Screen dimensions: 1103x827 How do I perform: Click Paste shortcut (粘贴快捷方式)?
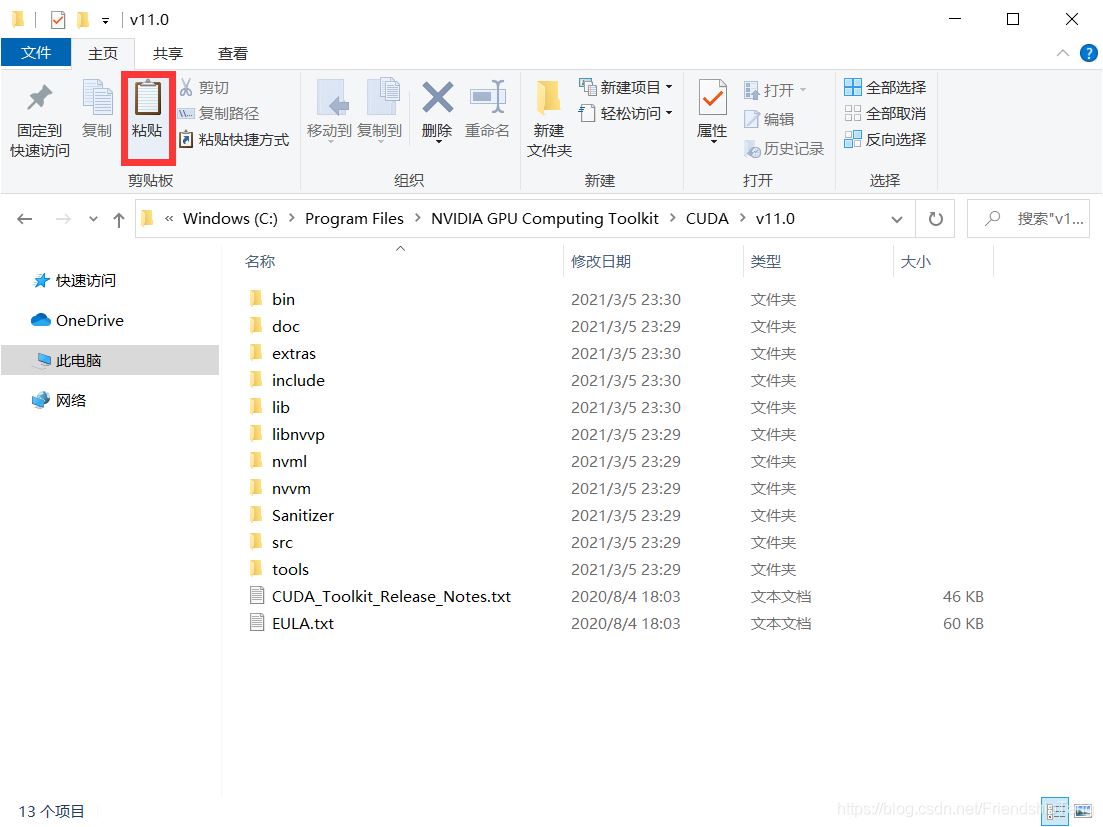click(234, 140)
